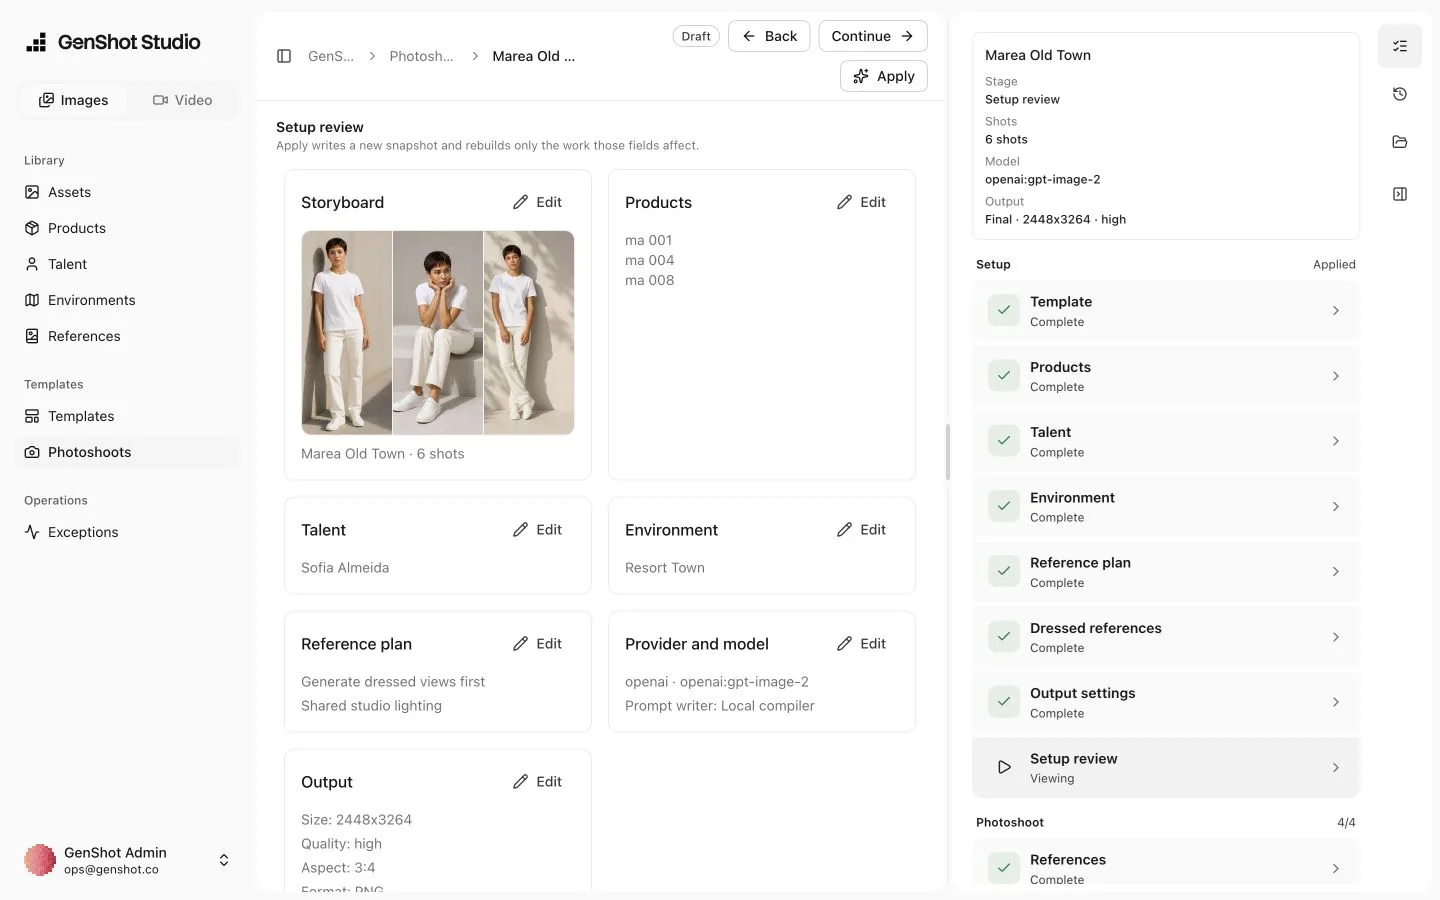Image resolution: width=1440 pixels, height=900 pixels.
Task: Click the Dressed references checkmark
Action: (x=1004, y=637)
